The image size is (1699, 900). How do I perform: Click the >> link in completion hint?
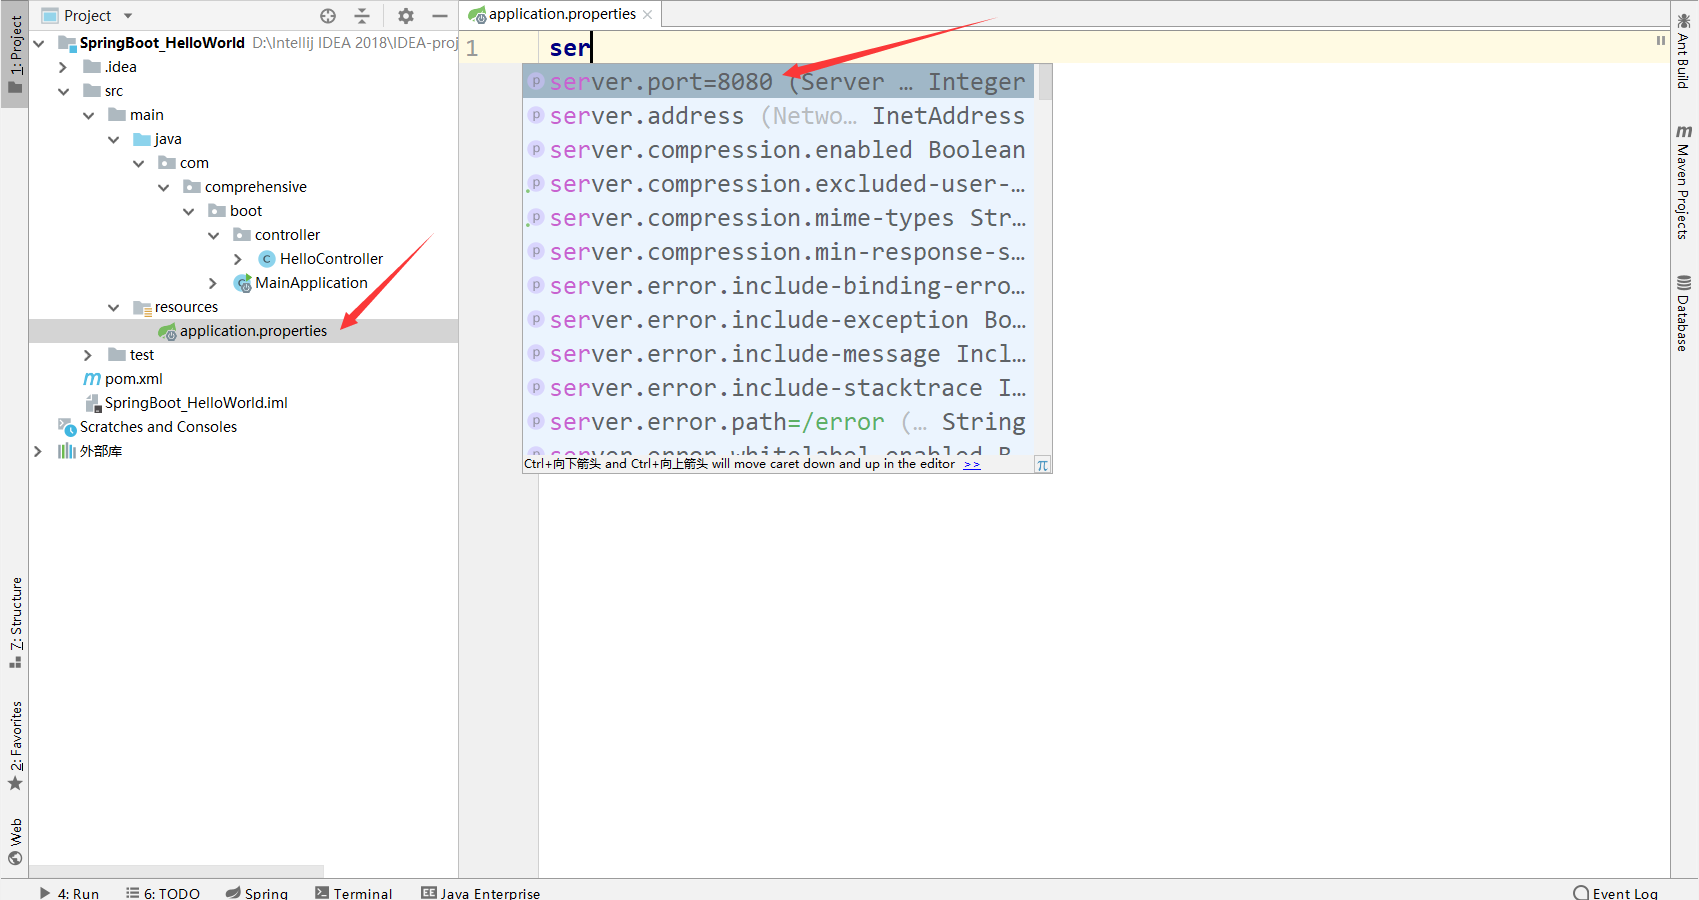click(972, 464)
